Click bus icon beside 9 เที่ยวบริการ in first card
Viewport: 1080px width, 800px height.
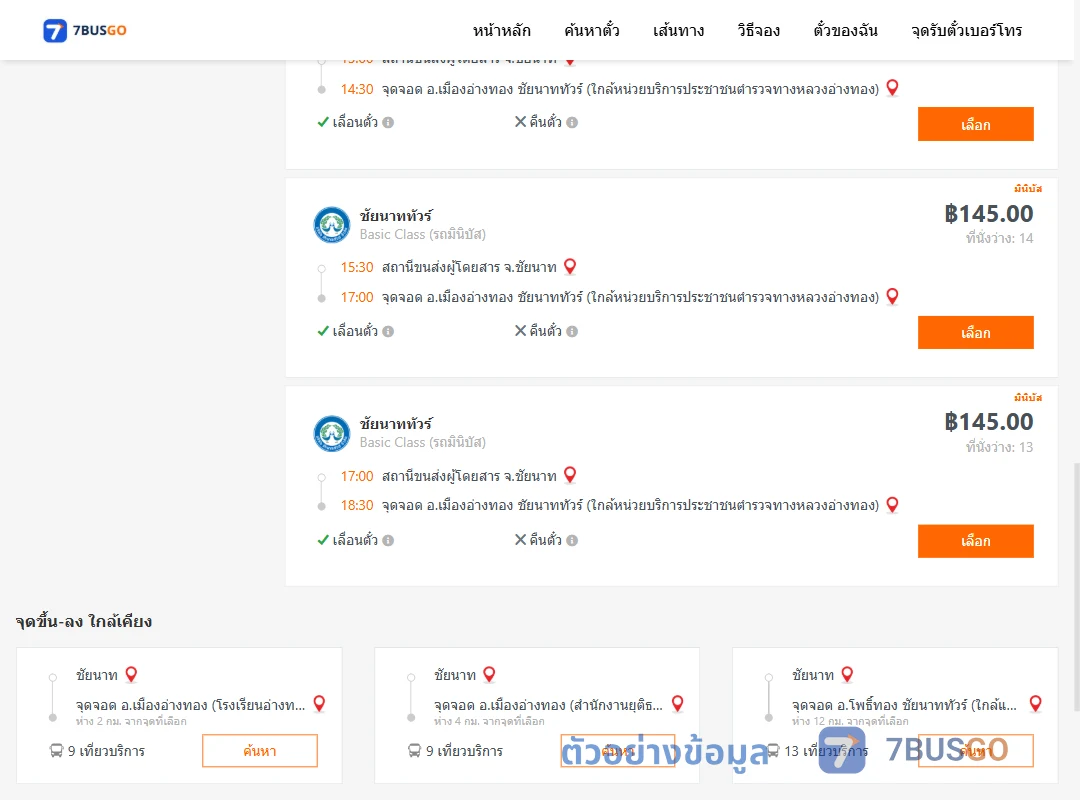[56, 750]
